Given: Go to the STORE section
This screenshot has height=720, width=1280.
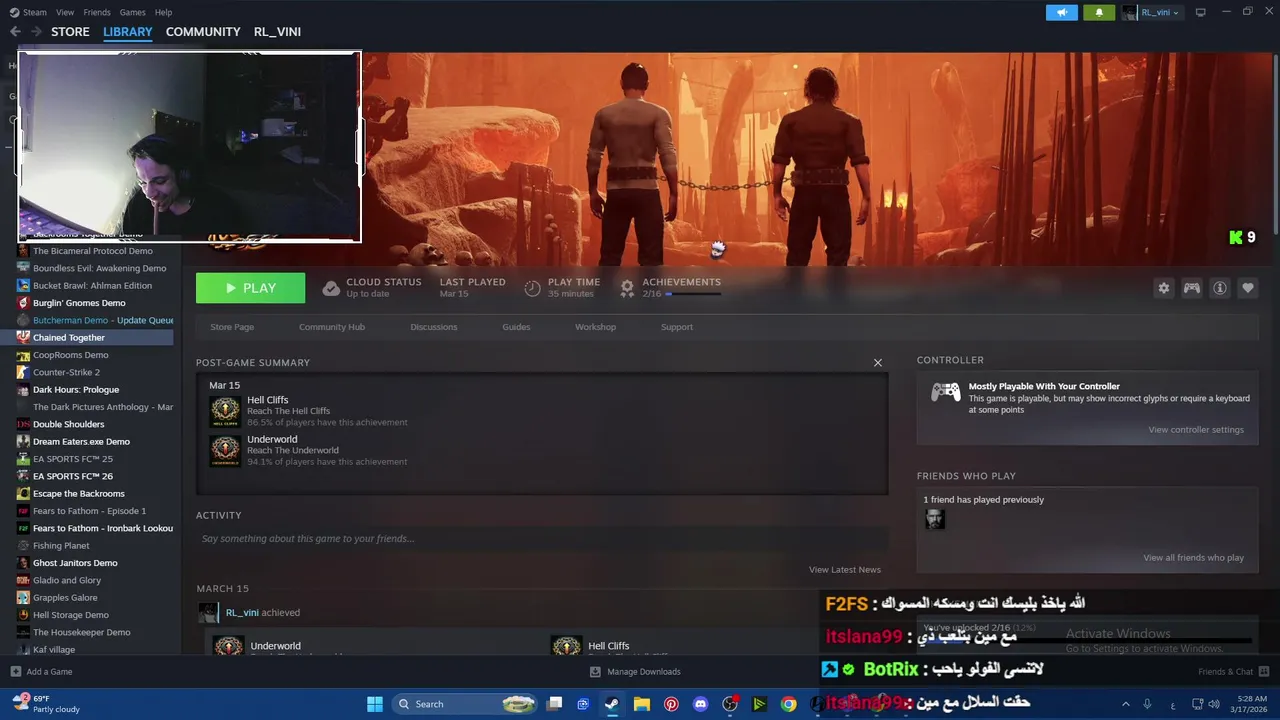Looking at the screenshot, I should click(70, 32).
